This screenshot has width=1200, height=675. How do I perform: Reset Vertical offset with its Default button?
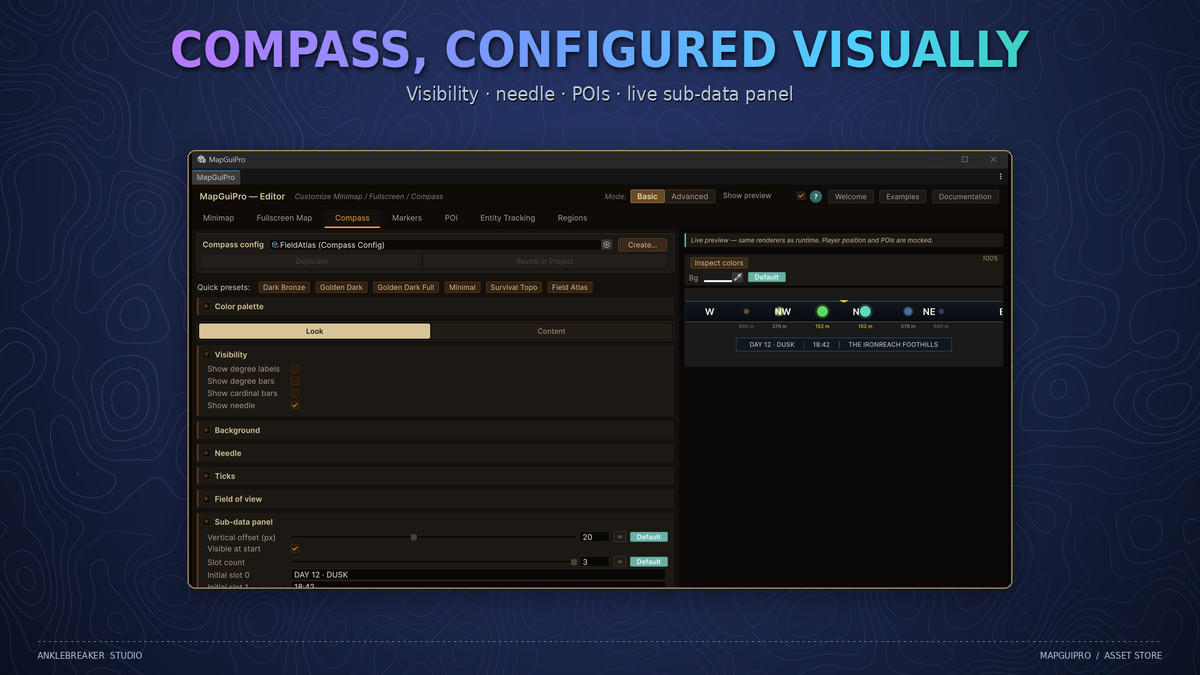(648, 537)
